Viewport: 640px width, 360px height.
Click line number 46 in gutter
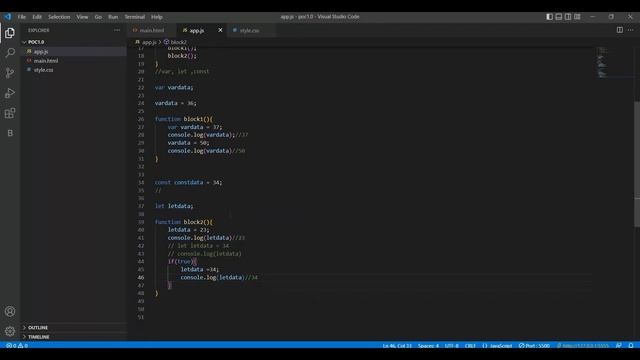[141, 277]
